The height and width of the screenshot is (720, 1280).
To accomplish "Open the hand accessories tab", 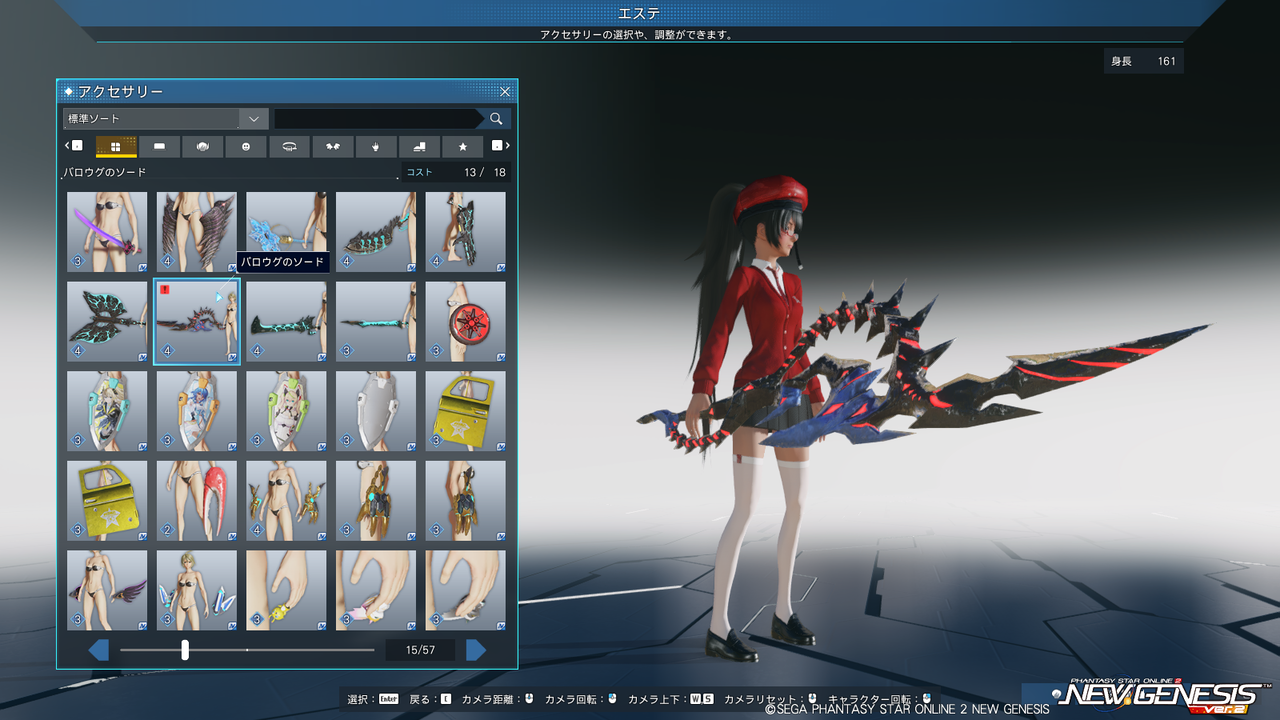I will click(x=376, y=146).
